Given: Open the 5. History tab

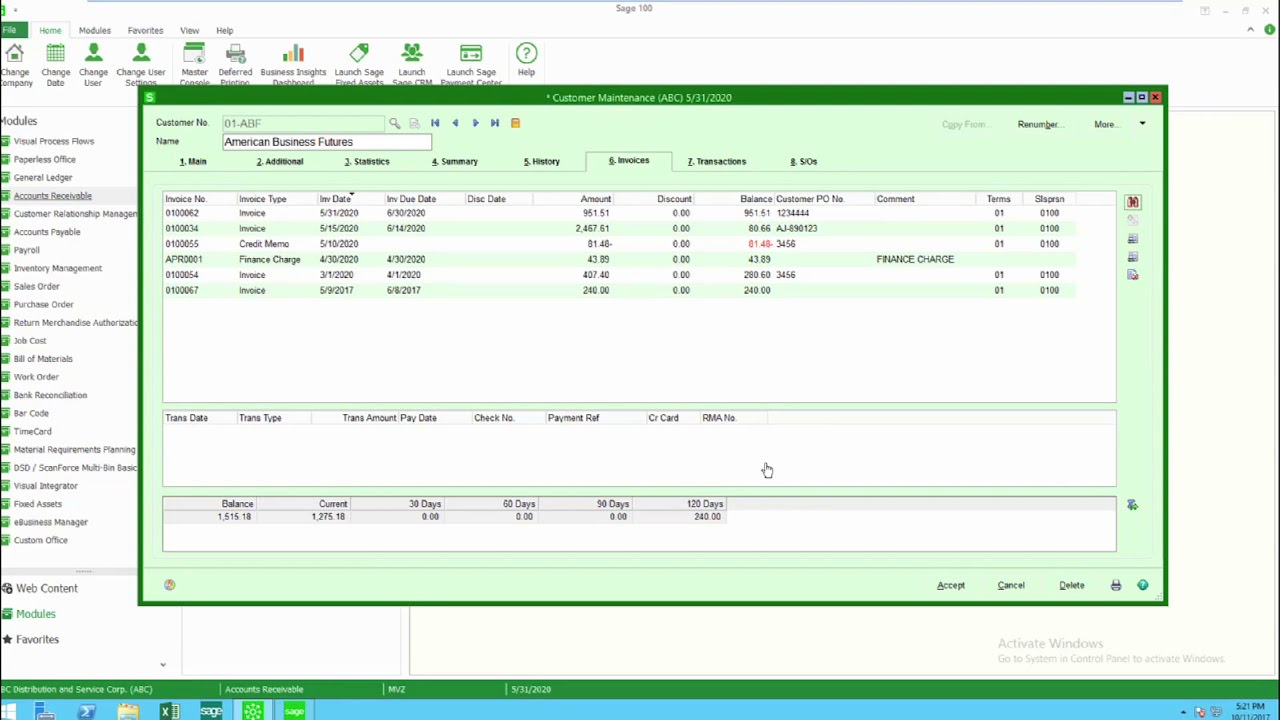Looking at the screenshot, I should [542, 161].
